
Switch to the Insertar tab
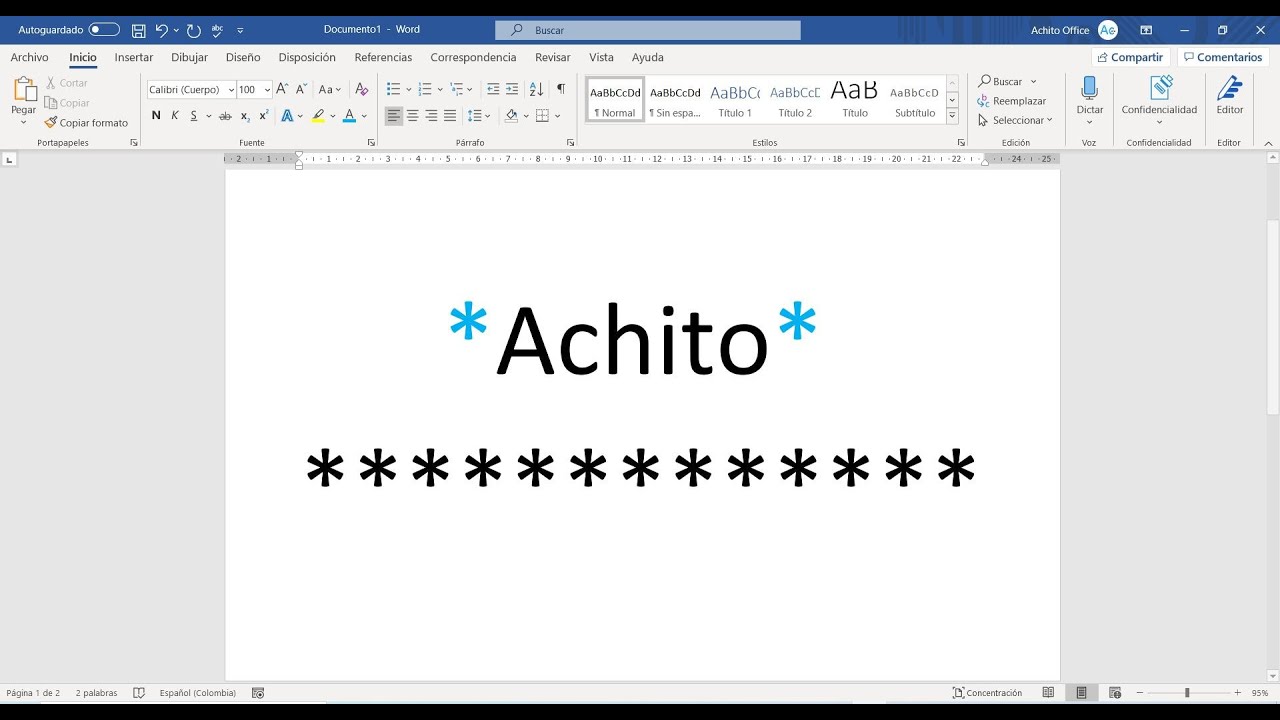coord(134,57)
